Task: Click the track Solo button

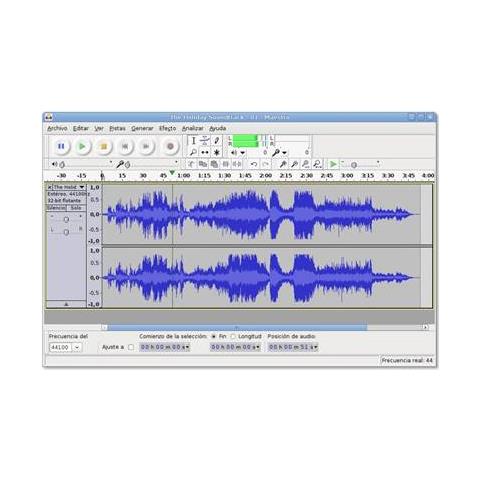Action: pyautogui.click(x=76, y=208)
